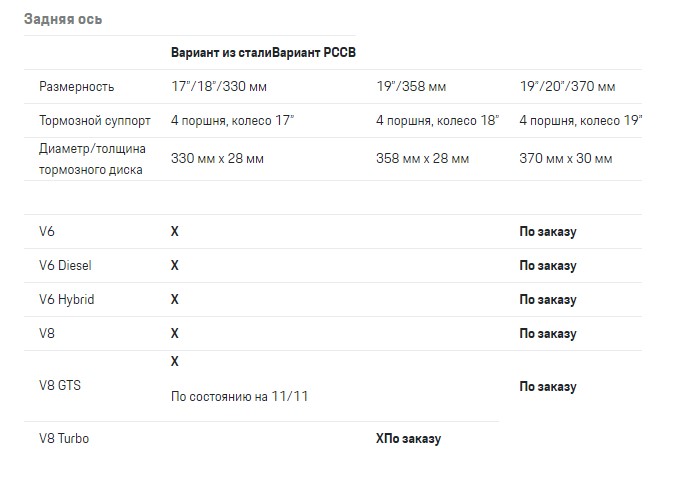The image size is (695, 482).
Task: Click the 358 мм x 28 мм value
Action: (422, 159)
